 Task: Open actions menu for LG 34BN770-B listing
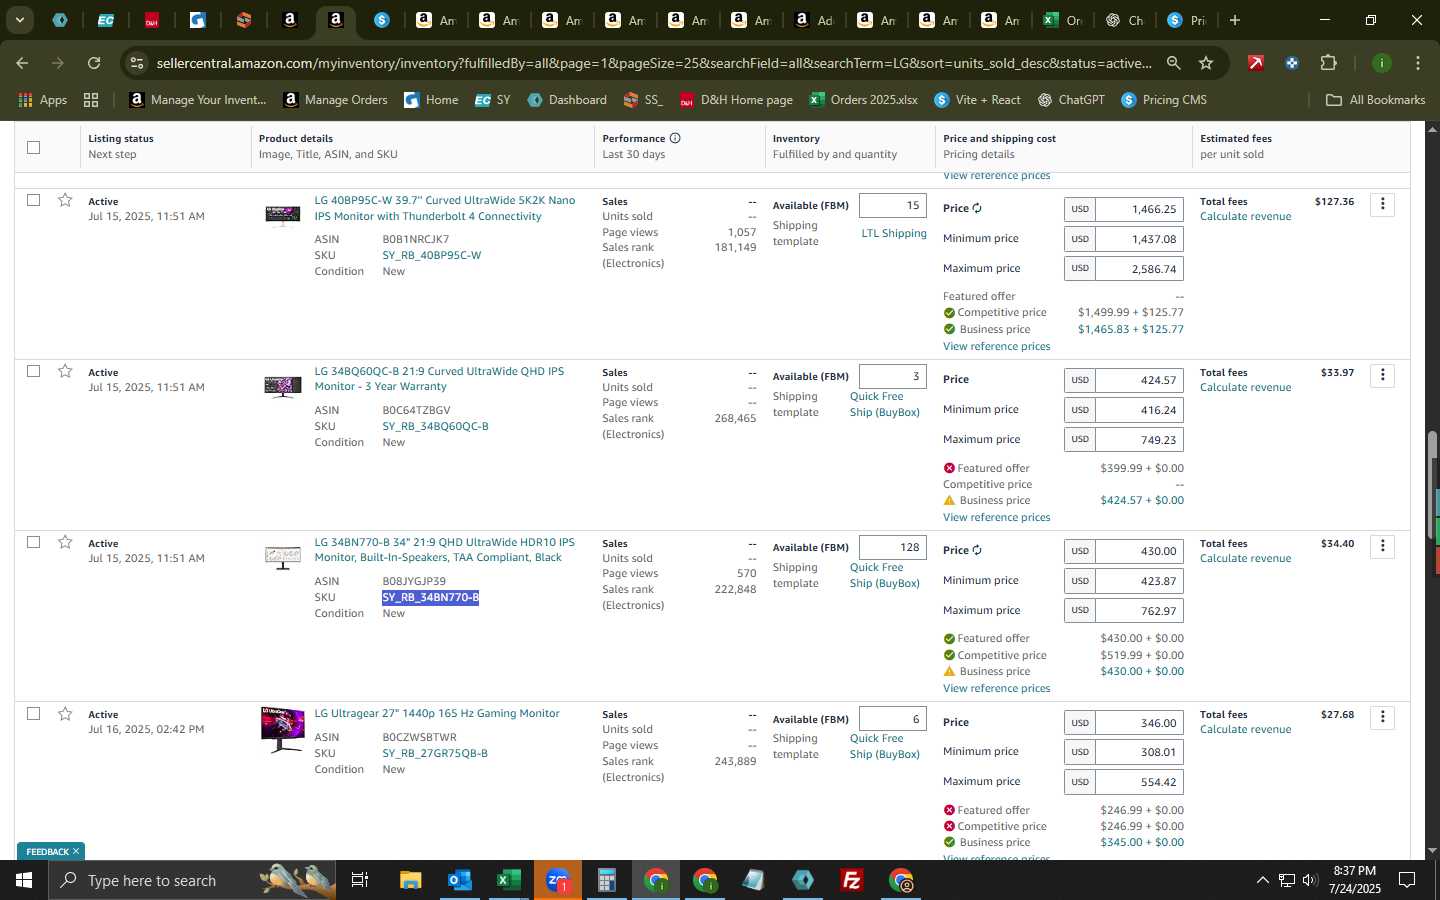(1382, 546)
